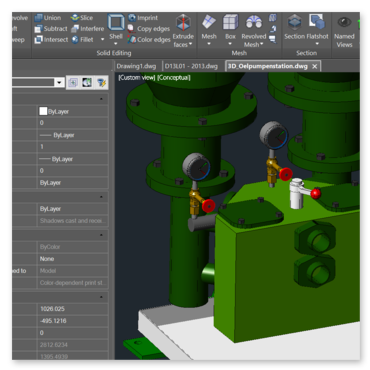370x370 pixels.
Task: Expand the Solid Editing panel title
Action: point(114,53)
